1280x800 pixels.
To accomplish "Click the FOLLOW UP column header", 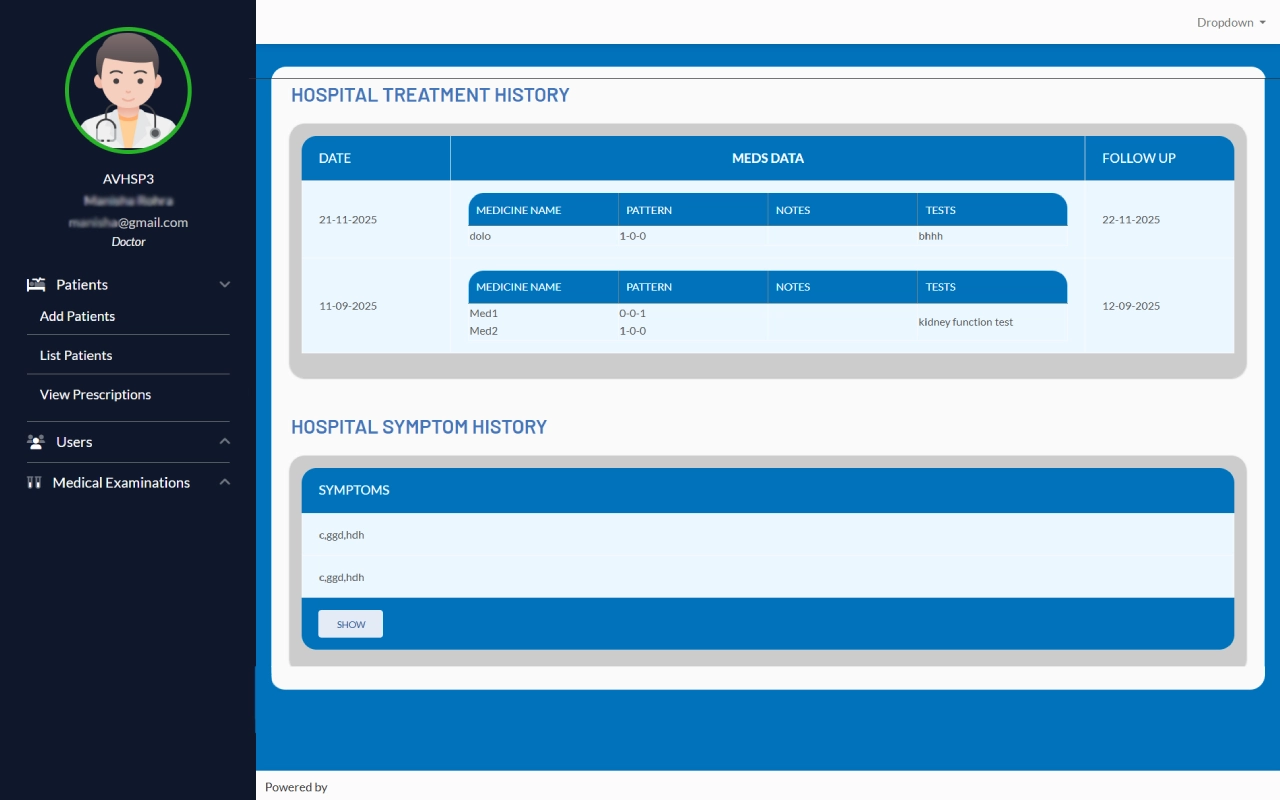I will pyautogui.click(x=1138, y=158).
